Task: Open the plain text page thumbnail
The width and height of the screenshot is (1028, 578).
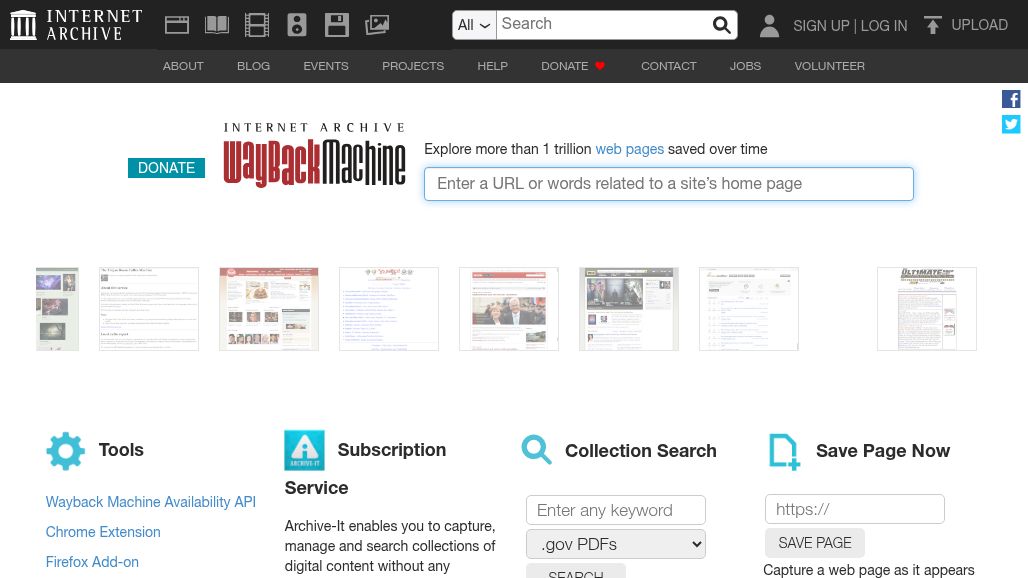Action: point(149,309)
